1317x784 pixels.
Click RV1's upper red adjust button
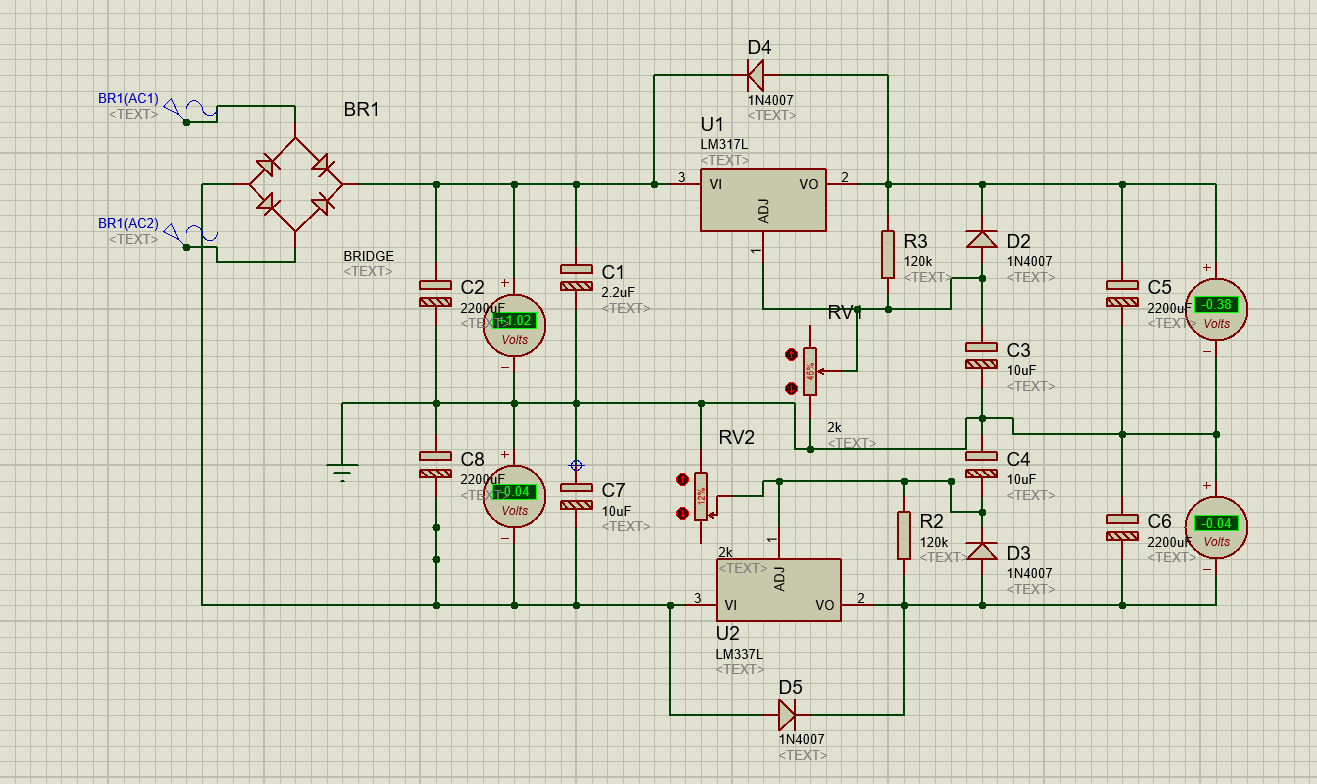coord(791,355)
